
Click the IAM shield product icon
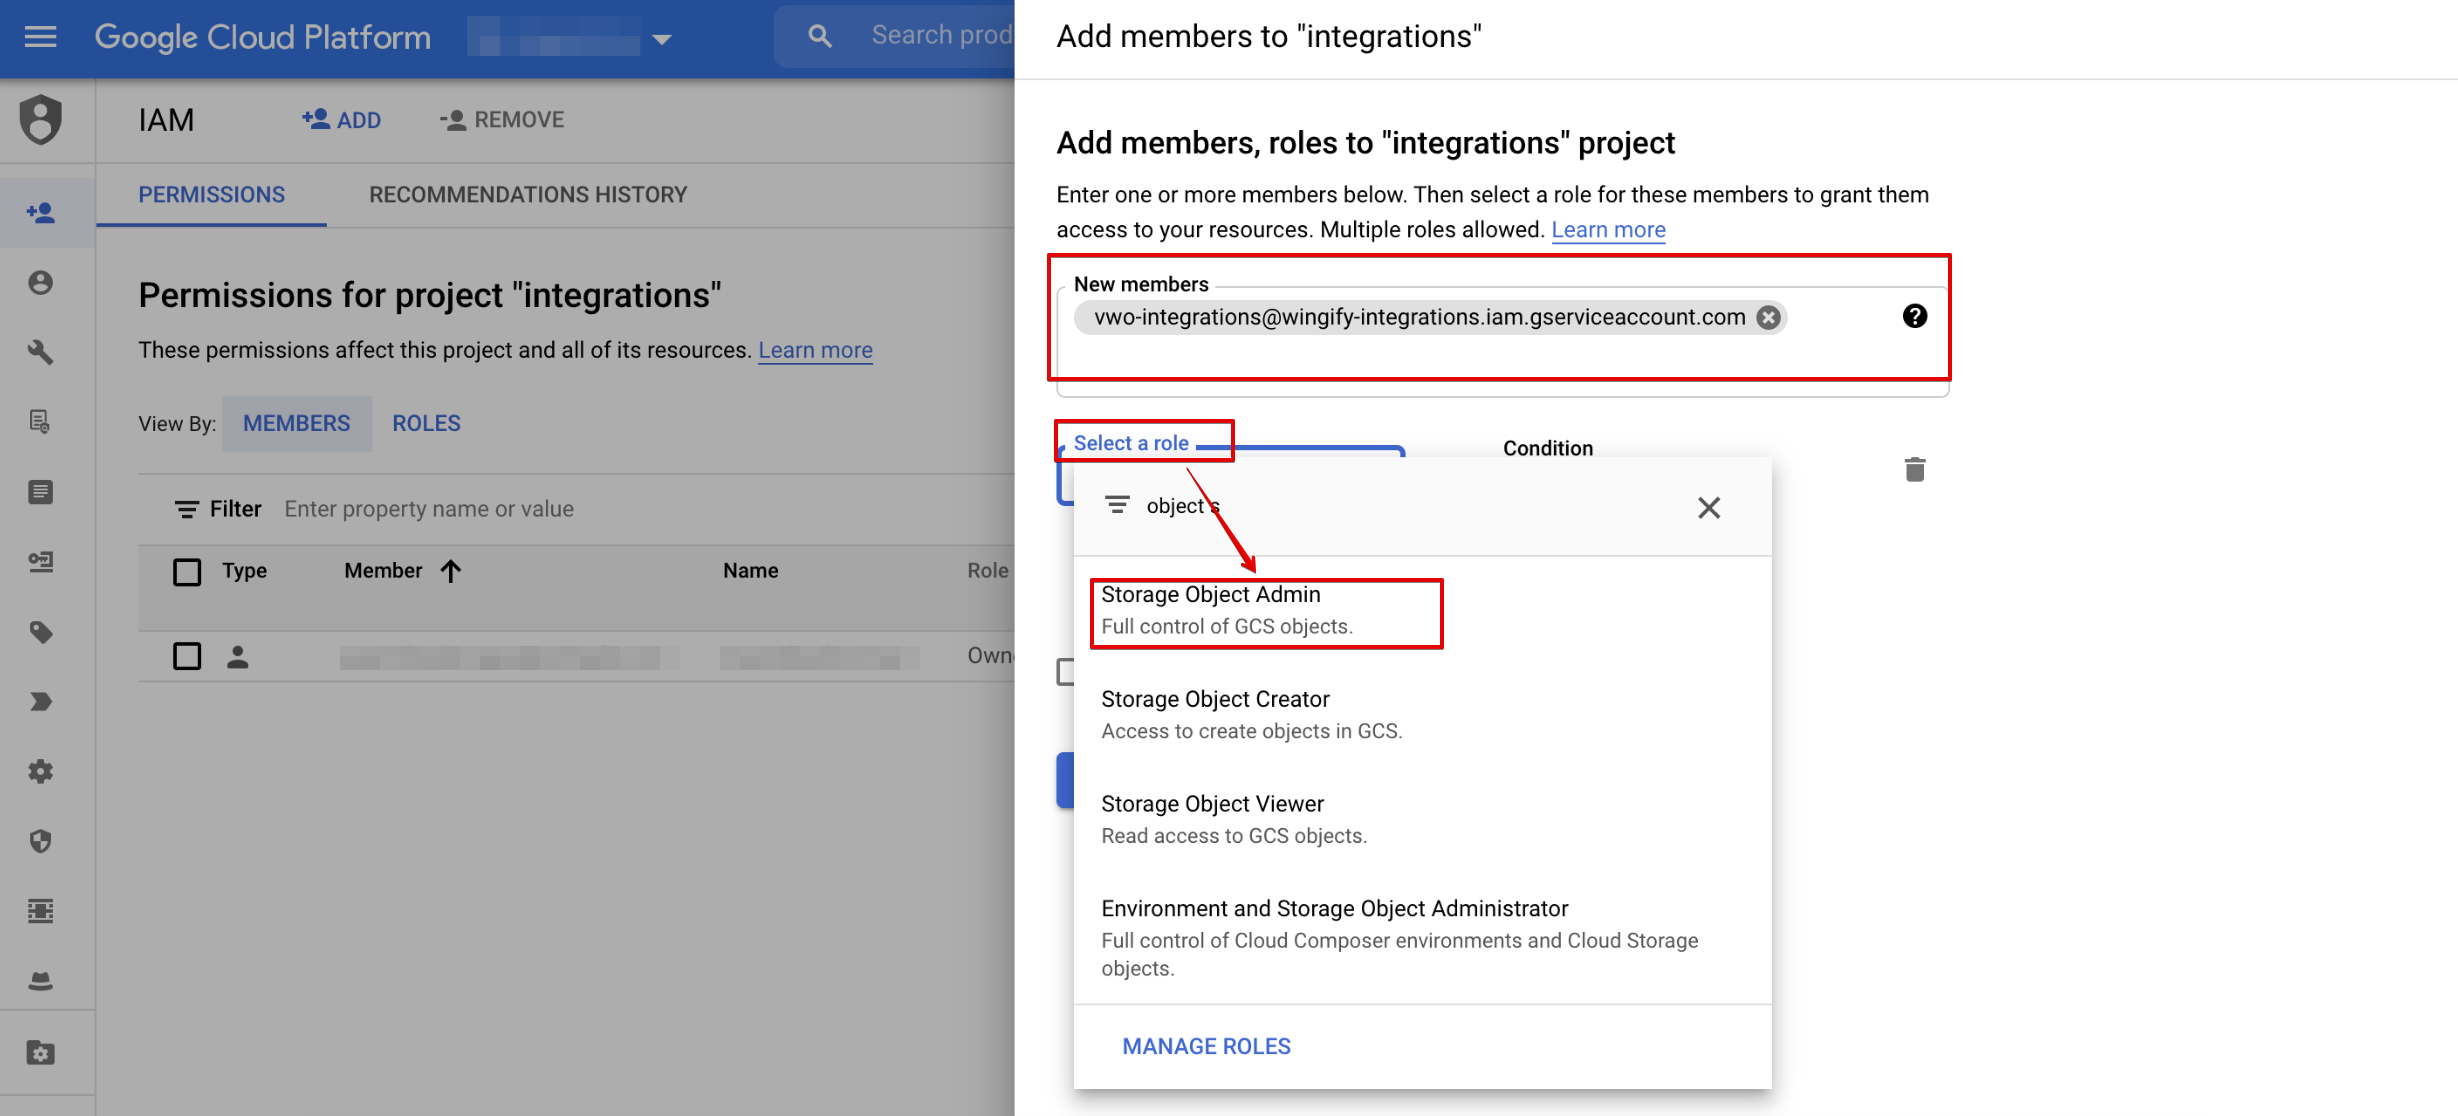(40, 120)
